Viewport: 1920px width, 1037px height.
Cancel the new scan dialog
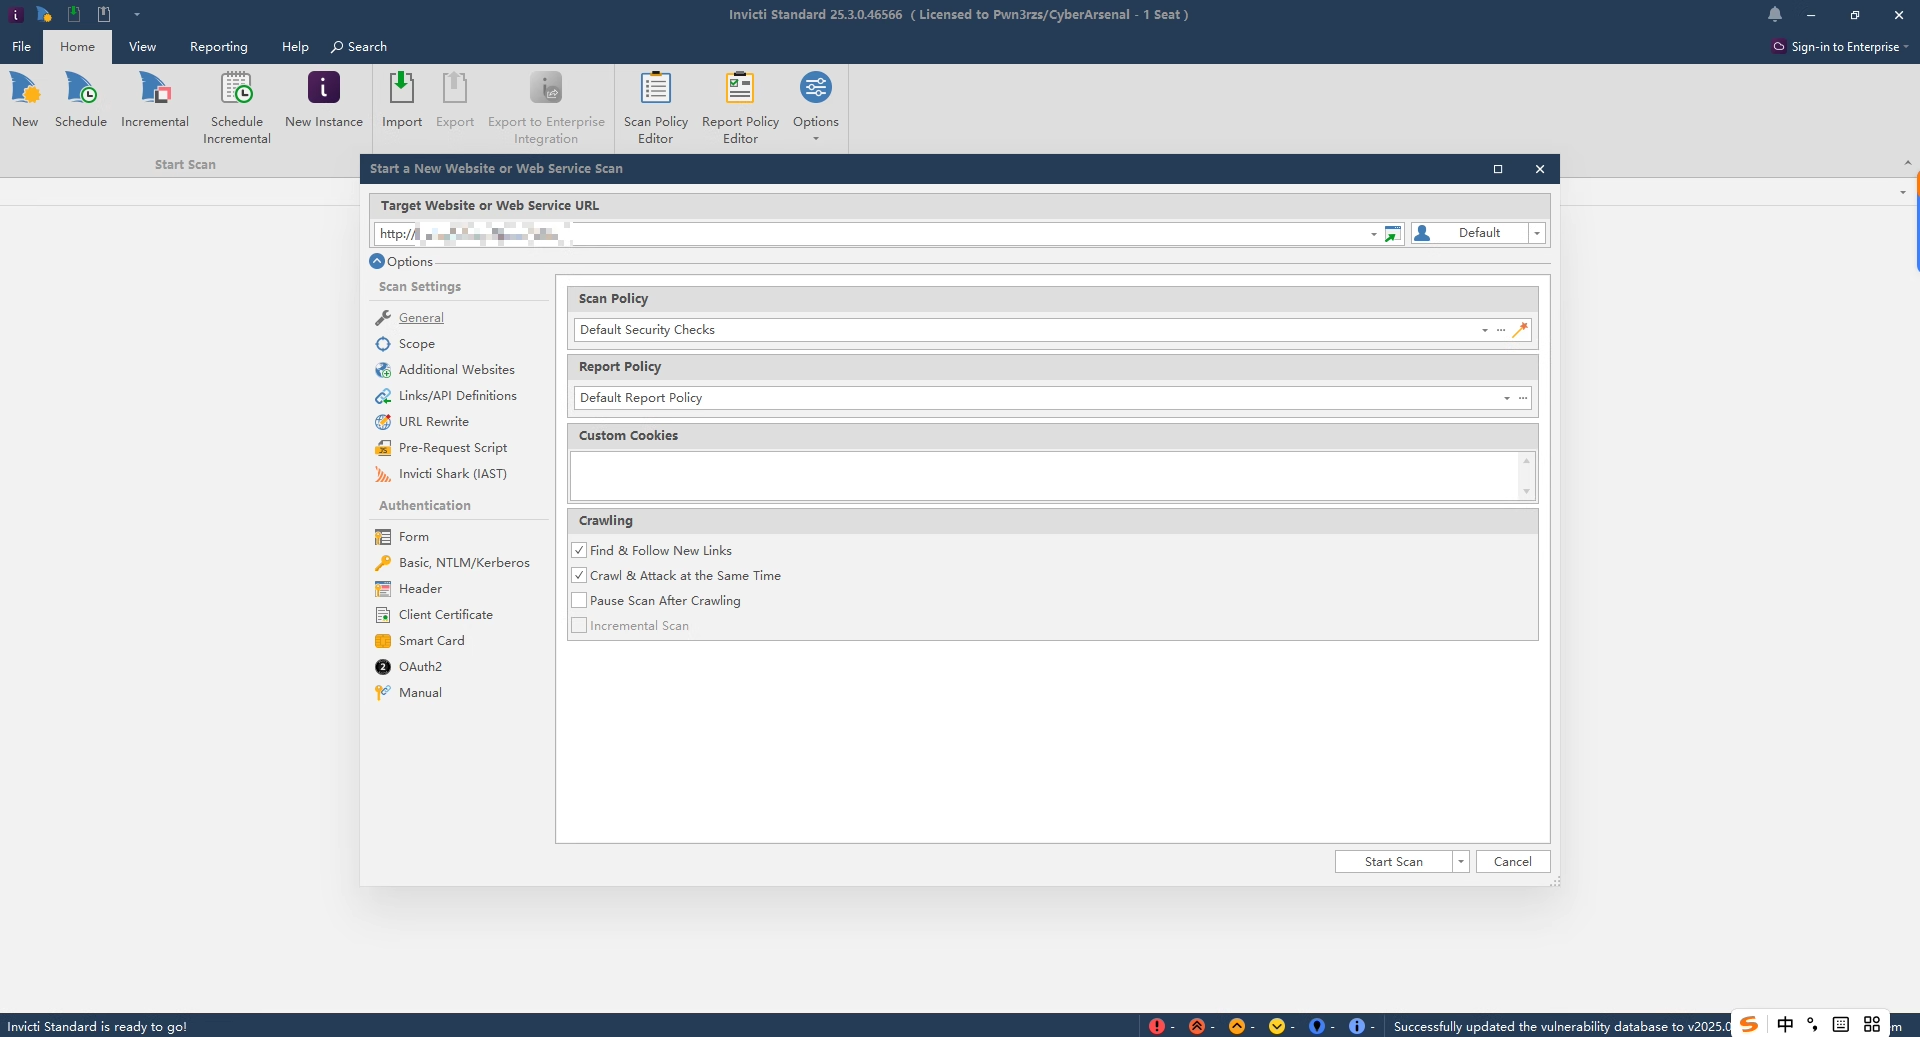[1512, 862]
